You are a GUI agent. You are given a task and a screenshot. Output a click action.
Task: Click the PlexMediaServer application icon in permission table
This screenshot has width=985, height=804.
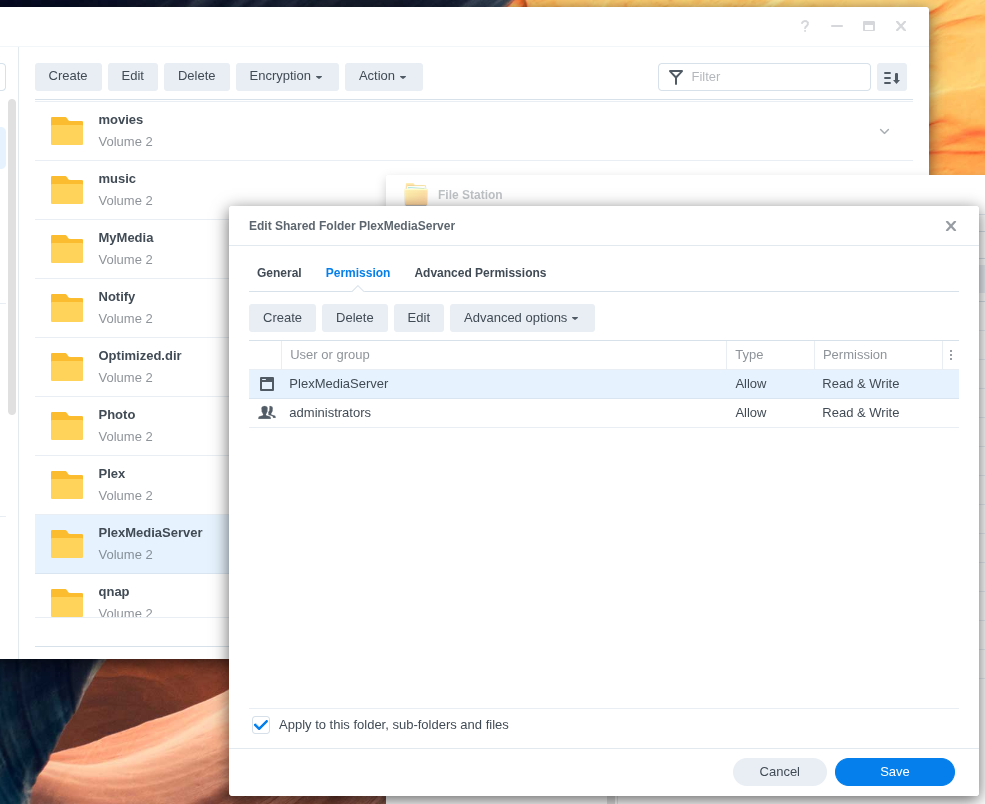point(267,384)
